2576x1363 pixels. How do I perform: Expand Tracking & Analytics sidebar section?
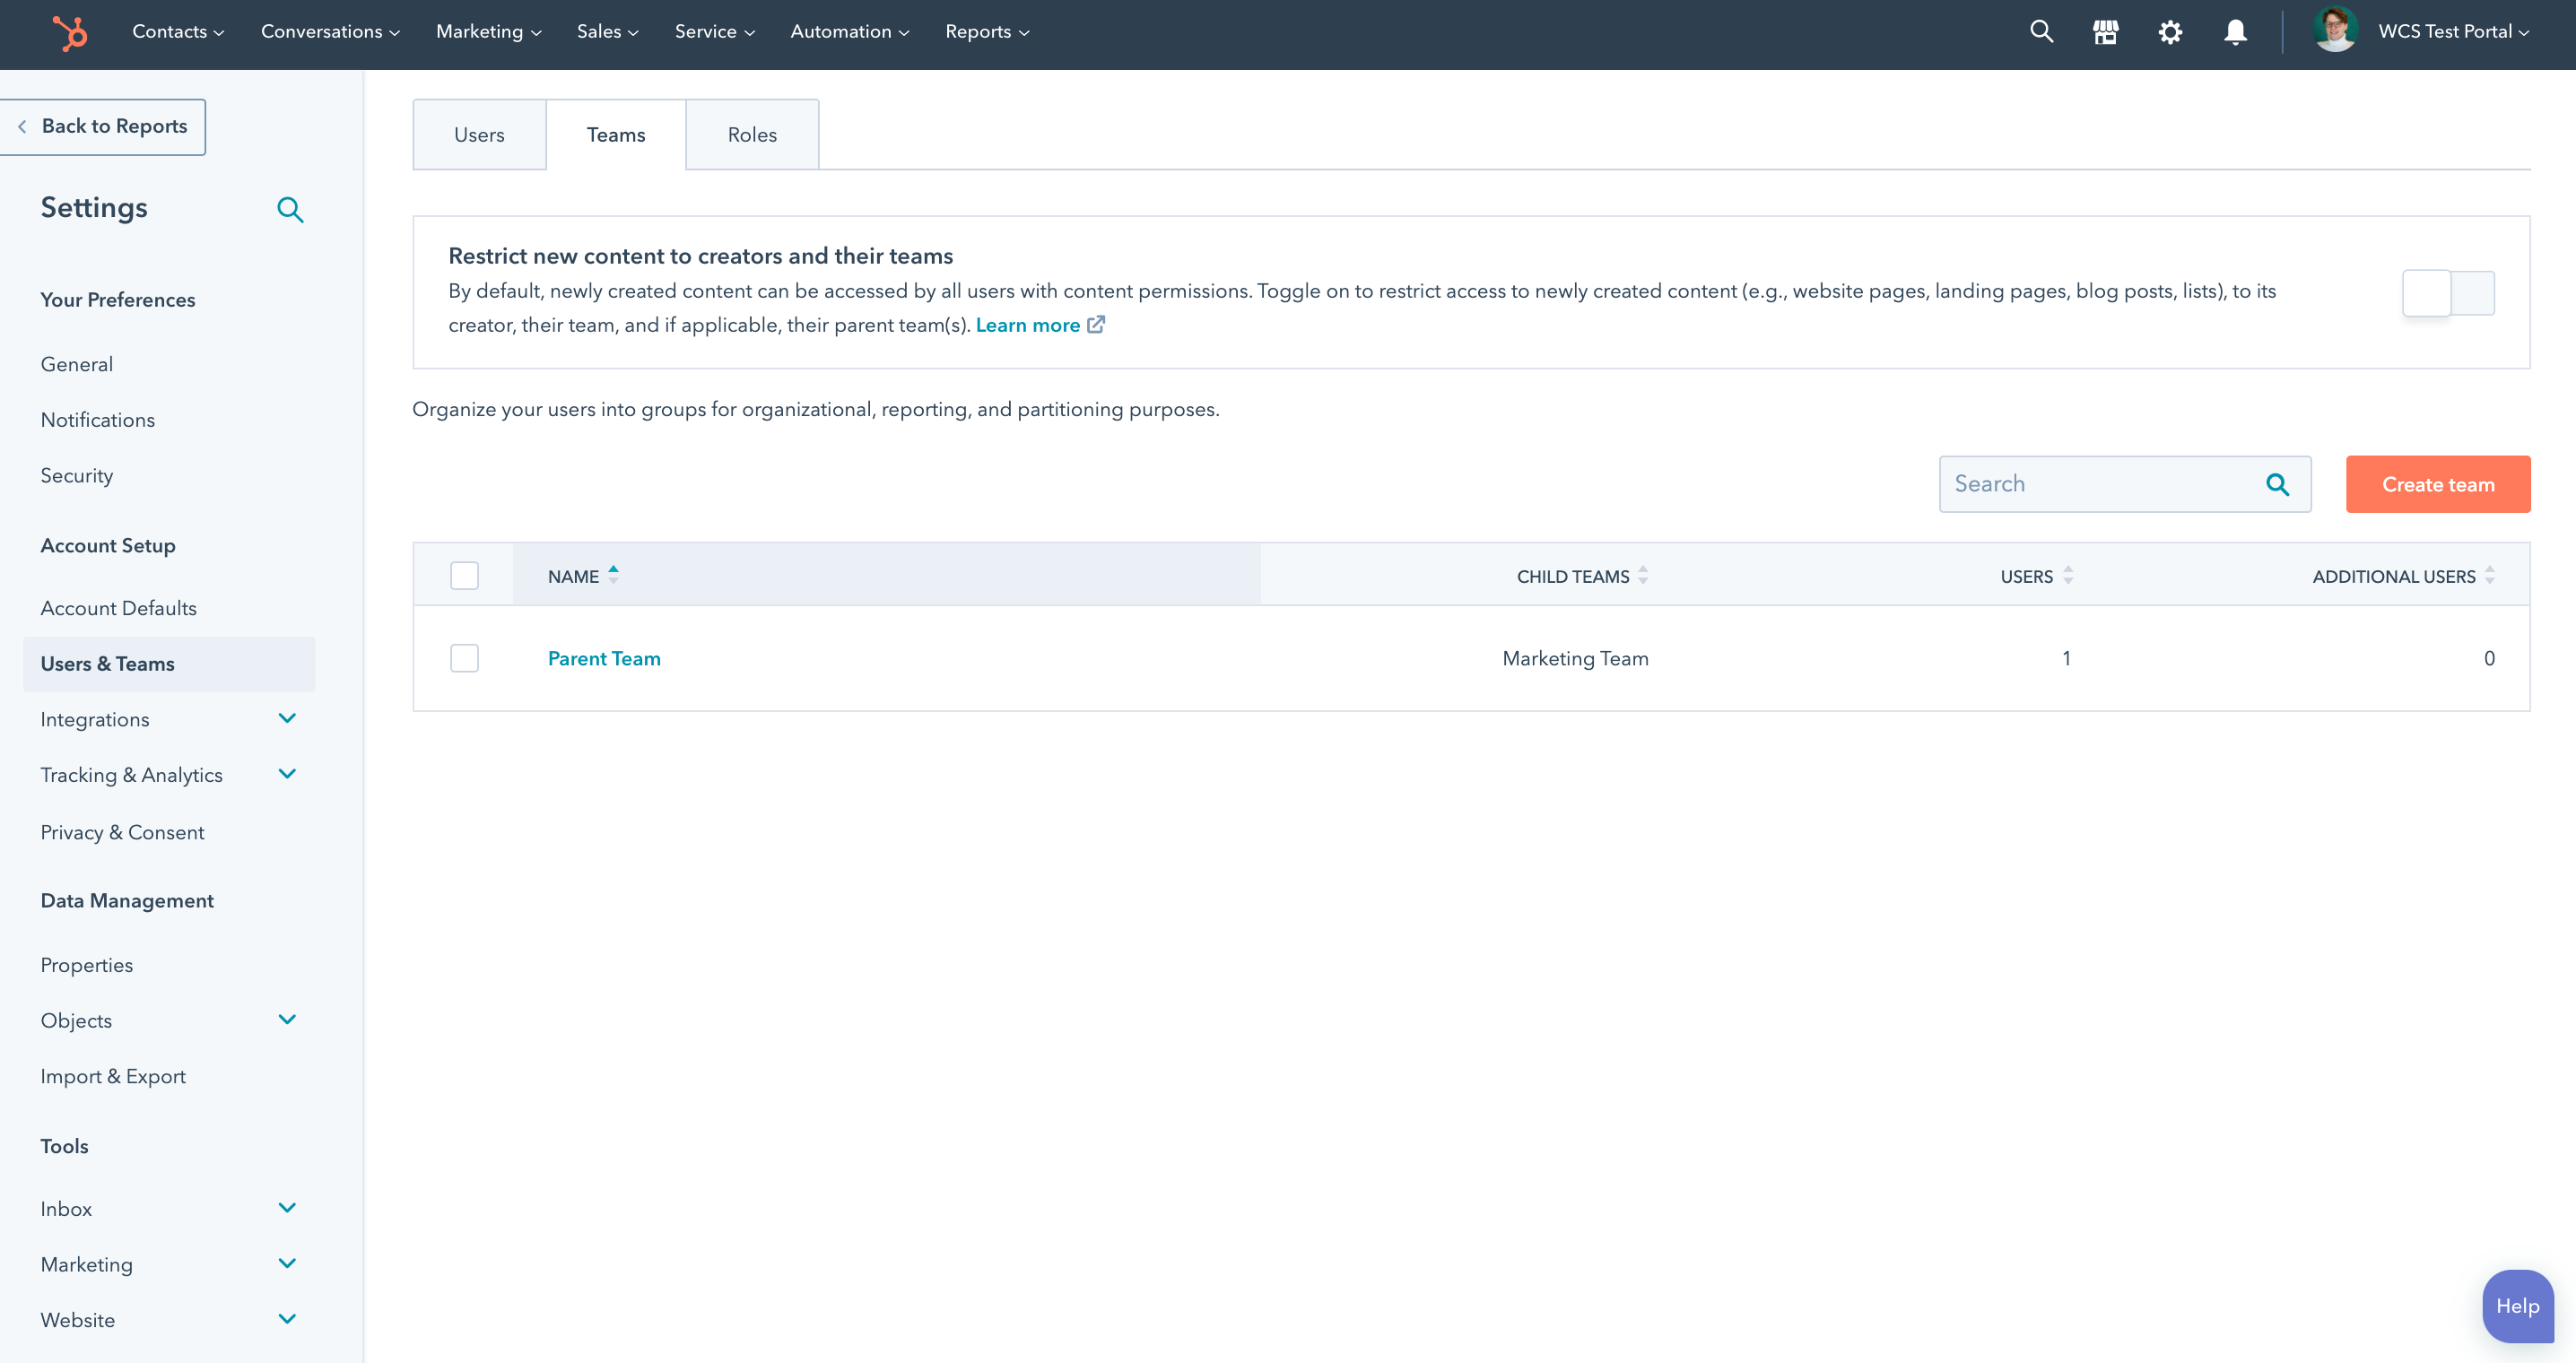287,774
